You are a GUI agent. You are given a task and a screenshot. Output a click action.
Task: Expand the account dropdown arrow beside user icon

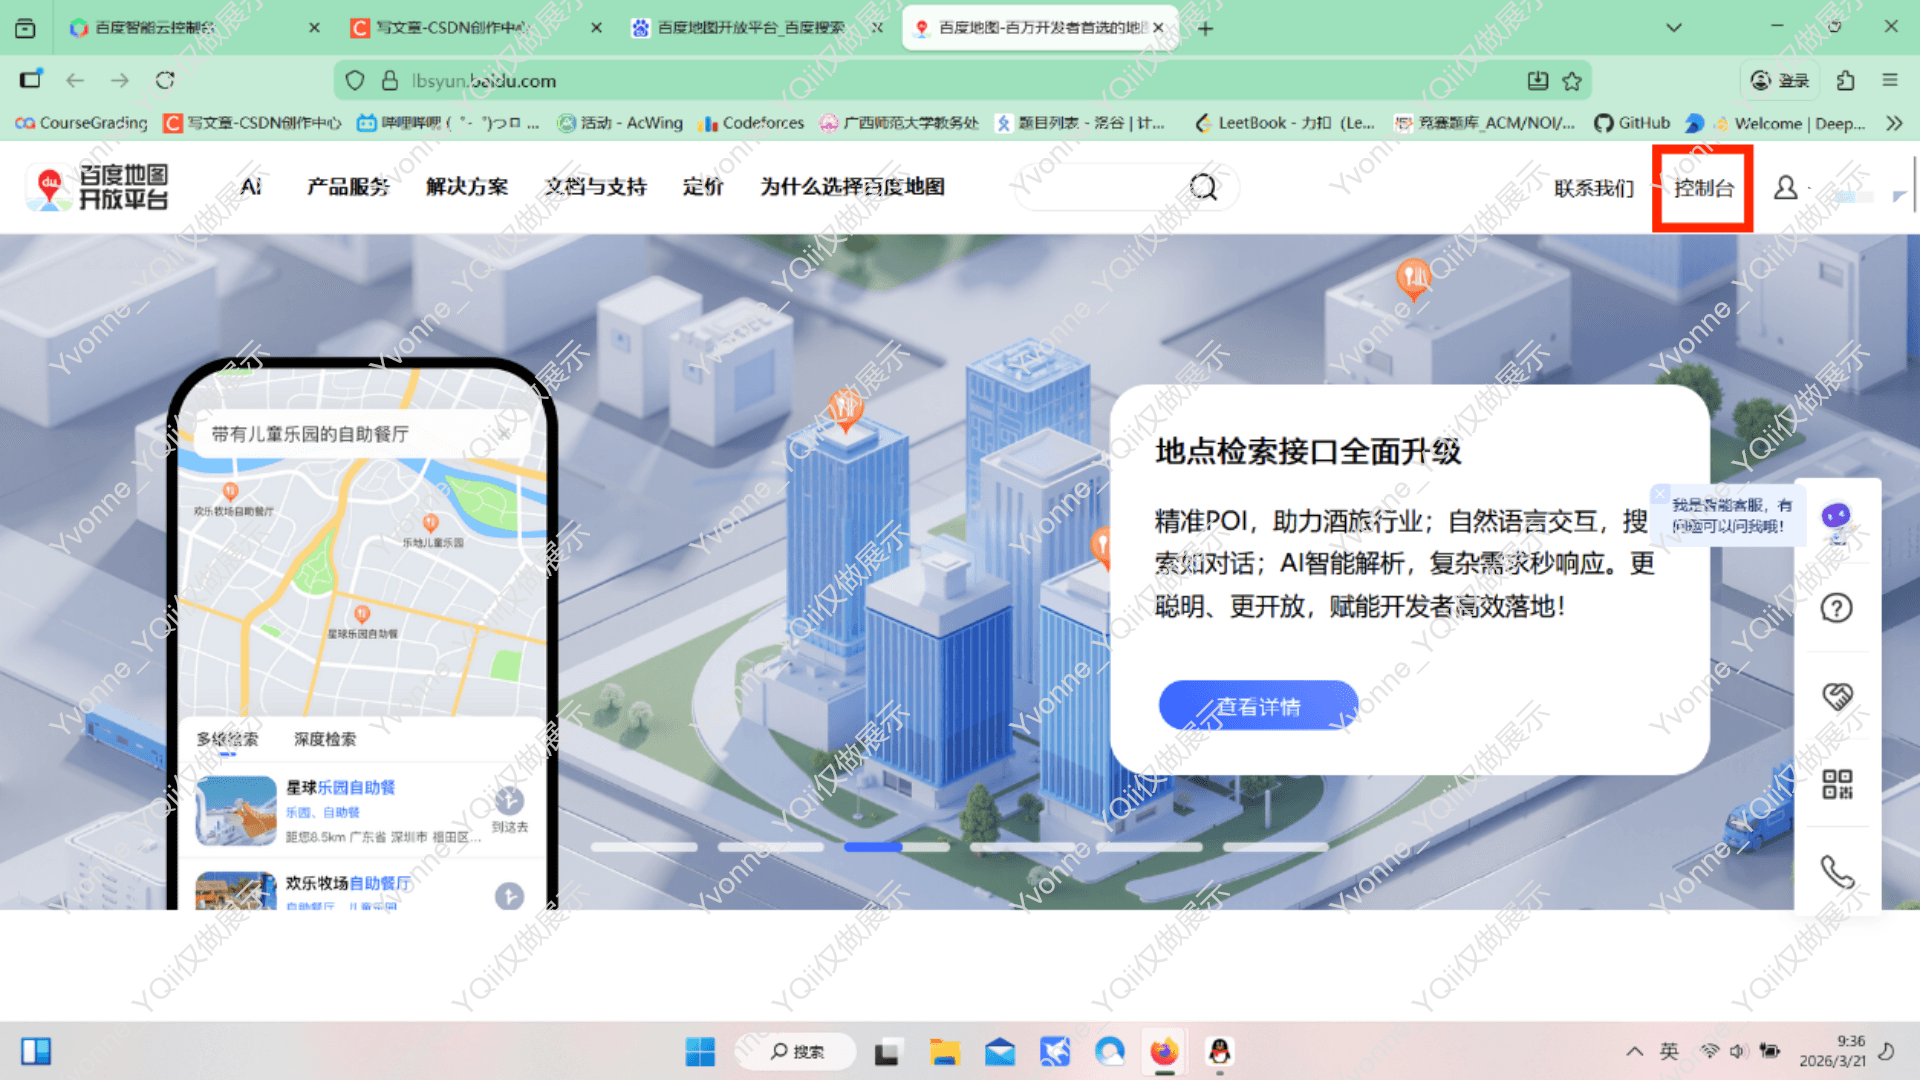coord(1899,196)
